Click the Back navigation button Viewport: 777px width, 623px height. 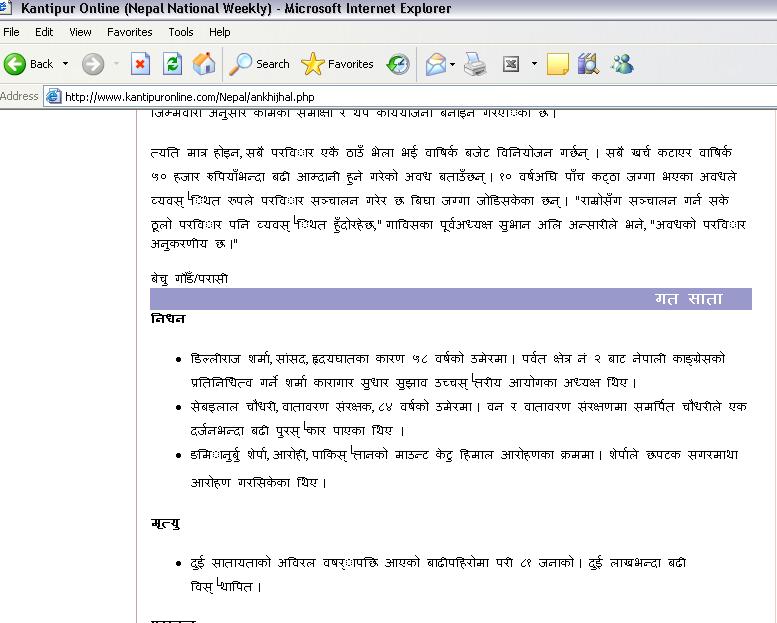(x=28, y=64)
